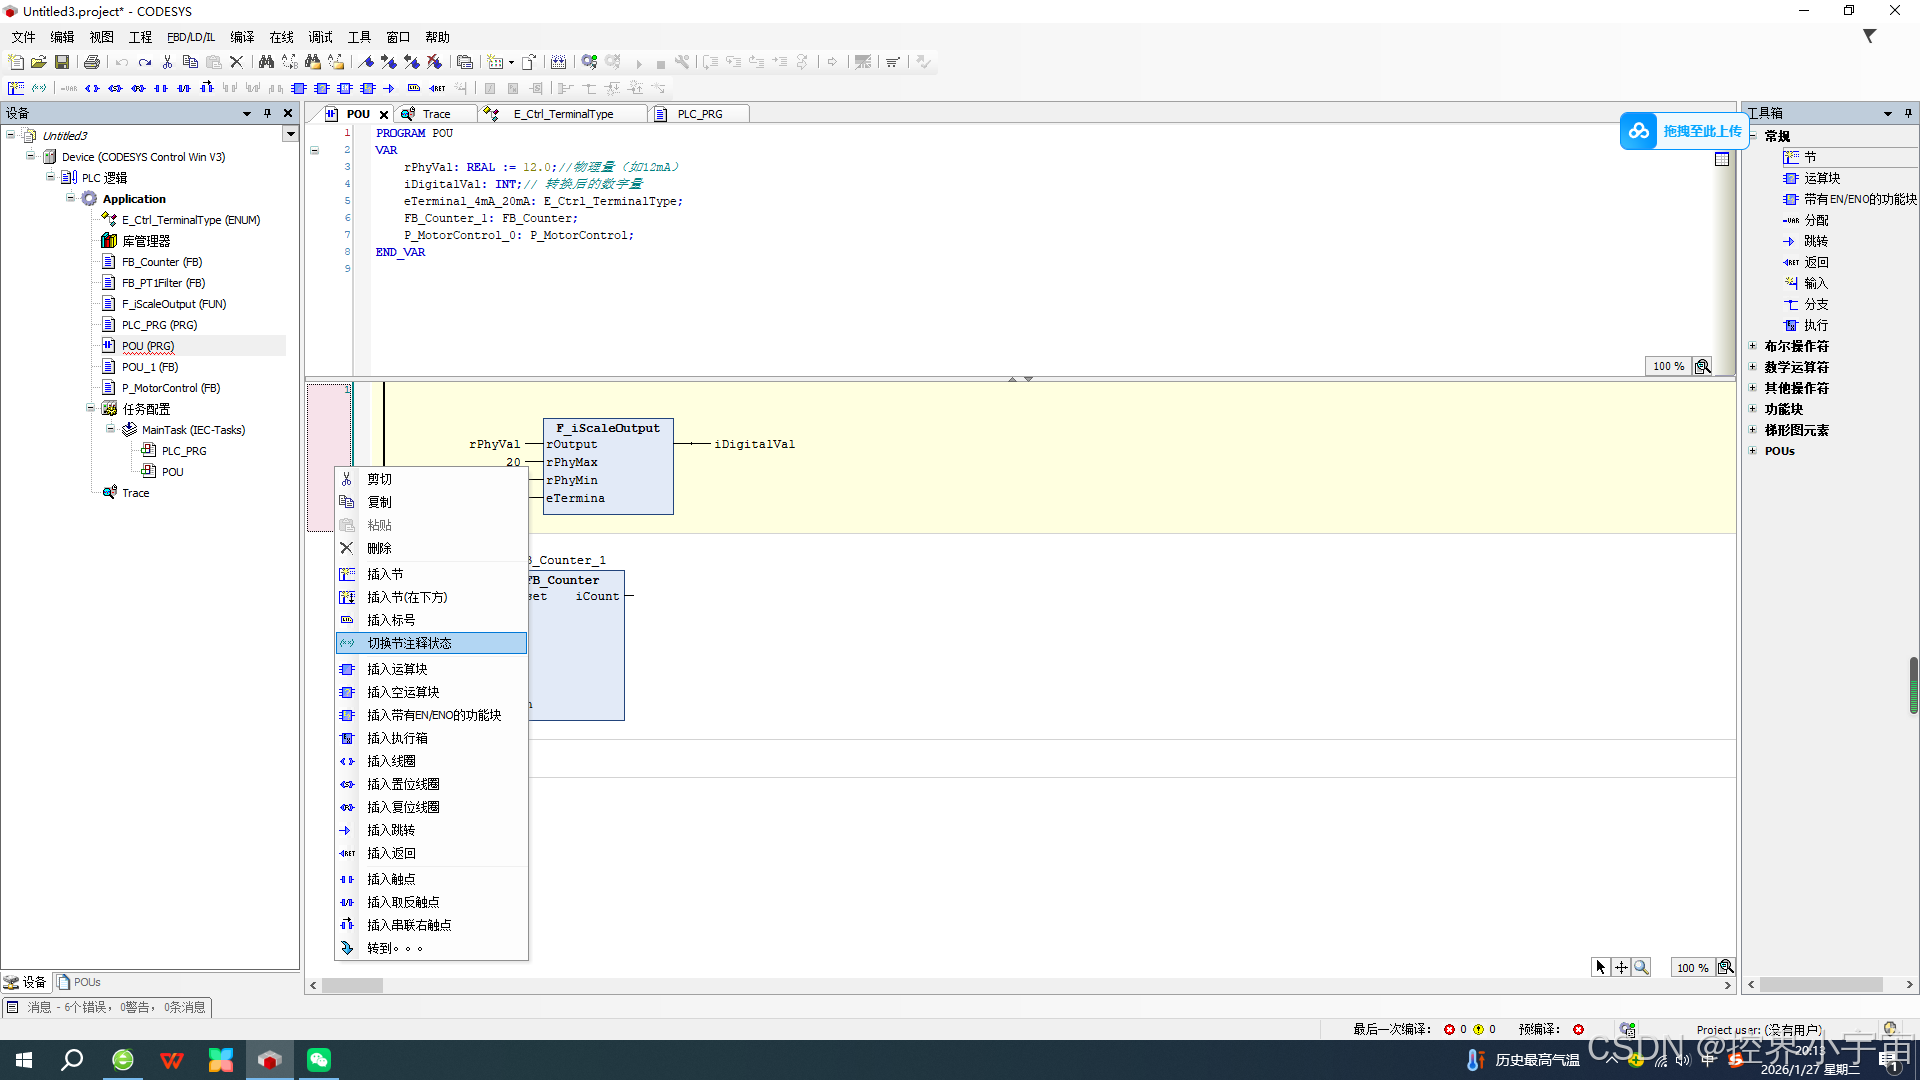
Task: Click the Cut scissors toolbar icon
Action: (167, 62)
